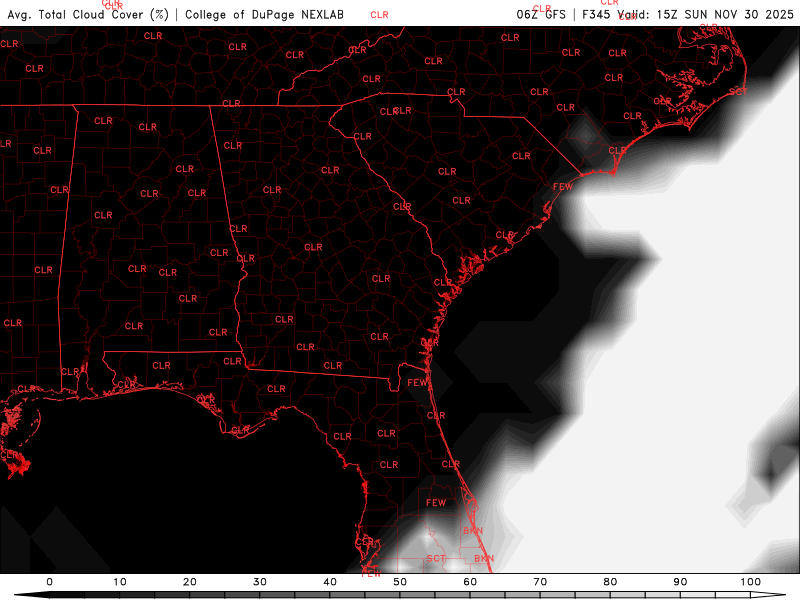Select the 30 label on the scale

tap(260, 582)
